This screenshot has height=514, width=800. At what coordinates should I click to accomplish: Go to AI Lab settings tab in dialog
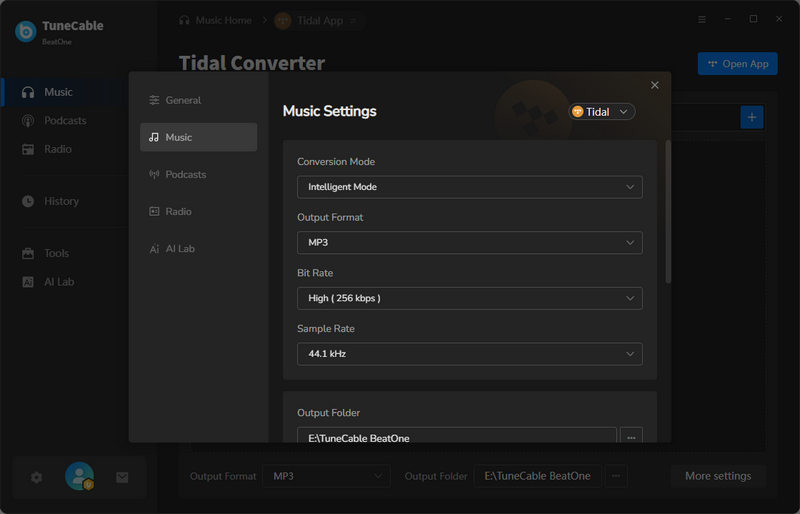click(198, 249)
